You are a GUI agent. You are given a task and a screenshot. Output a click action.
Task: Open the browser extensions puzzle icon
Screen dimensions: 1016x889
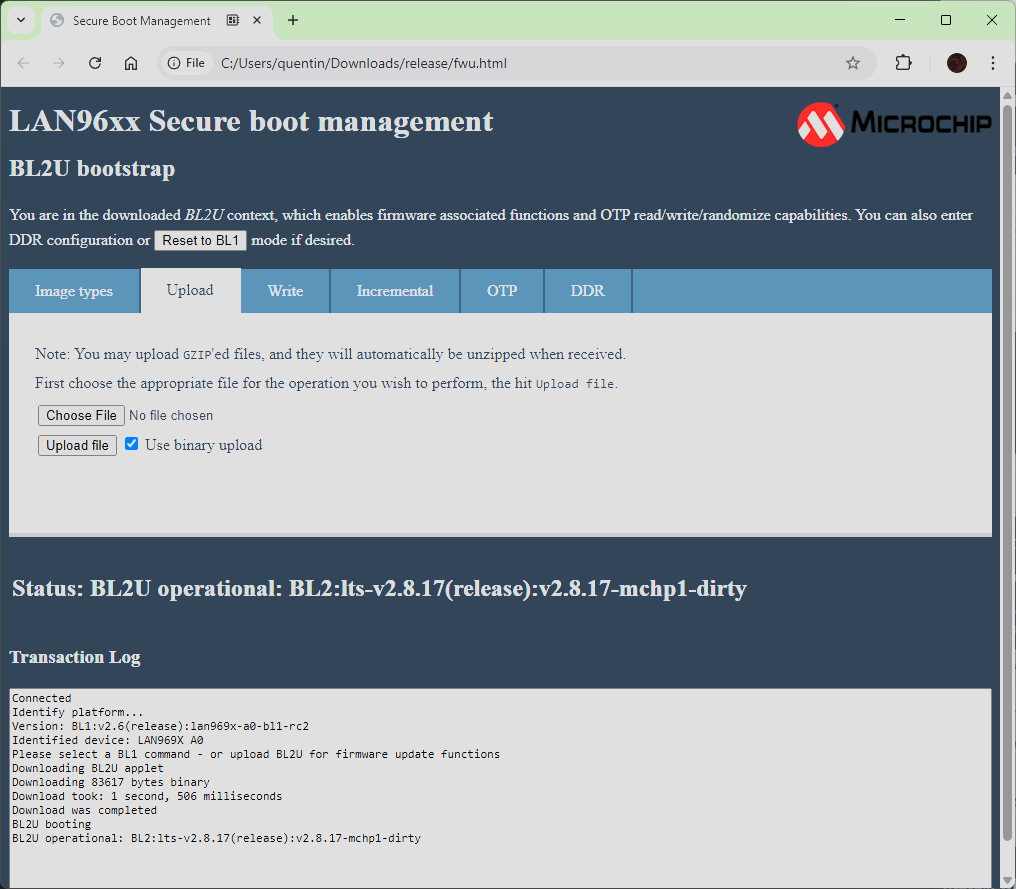[903, 63]
